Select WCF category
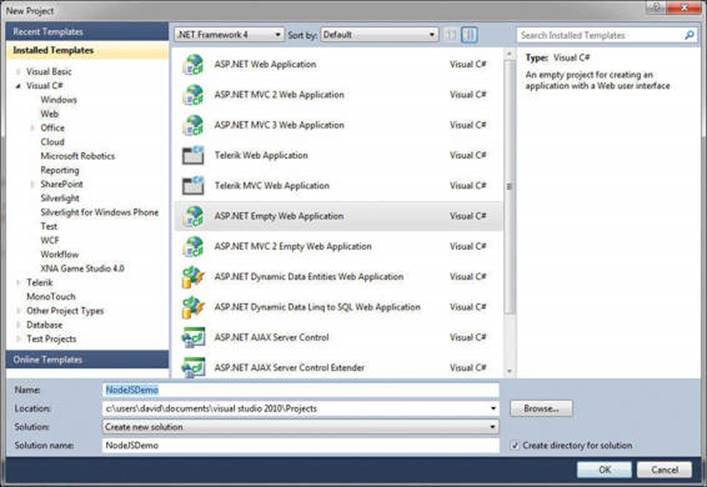This screenshot has height=487, width=707. [x=50, y=240]
